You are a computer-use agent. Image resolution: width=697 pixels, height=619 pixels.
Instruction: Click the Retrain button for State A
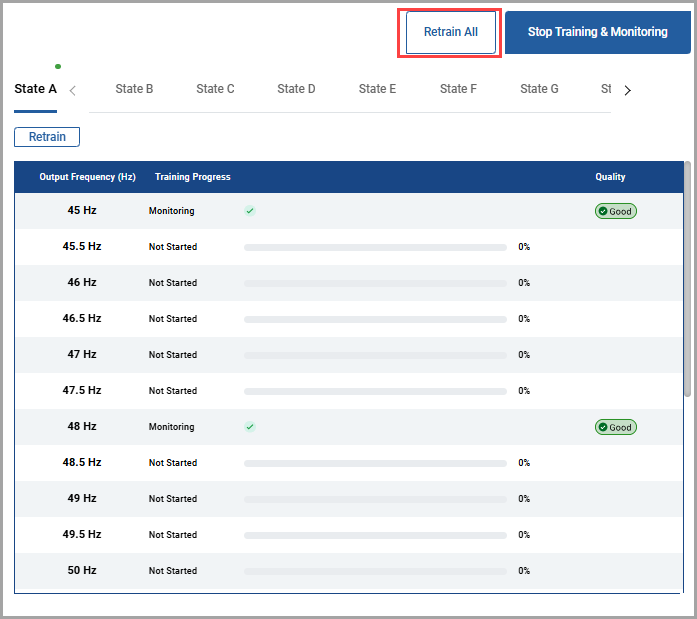(x=47, y=137)
